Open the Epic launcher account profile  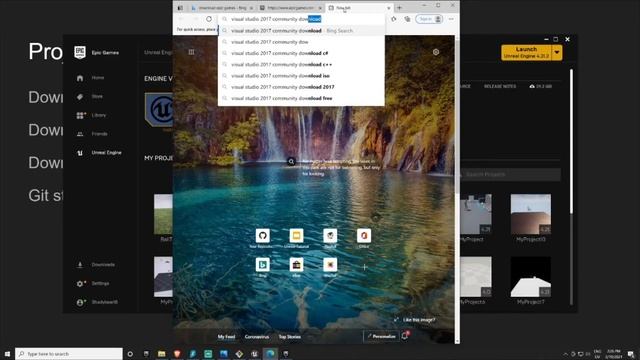pos(97,302)
